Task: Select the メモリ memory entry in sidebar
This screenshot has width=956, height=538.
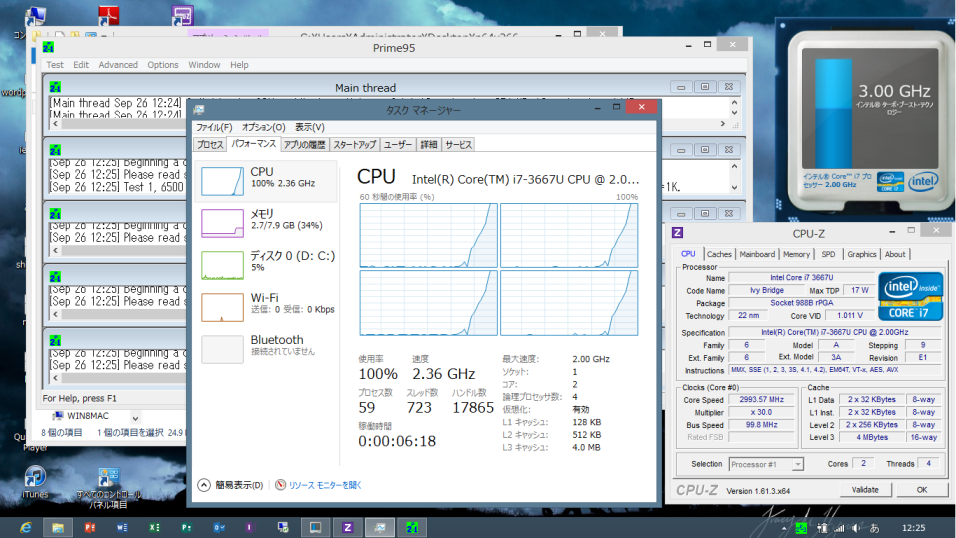Action: pos(266,223)
